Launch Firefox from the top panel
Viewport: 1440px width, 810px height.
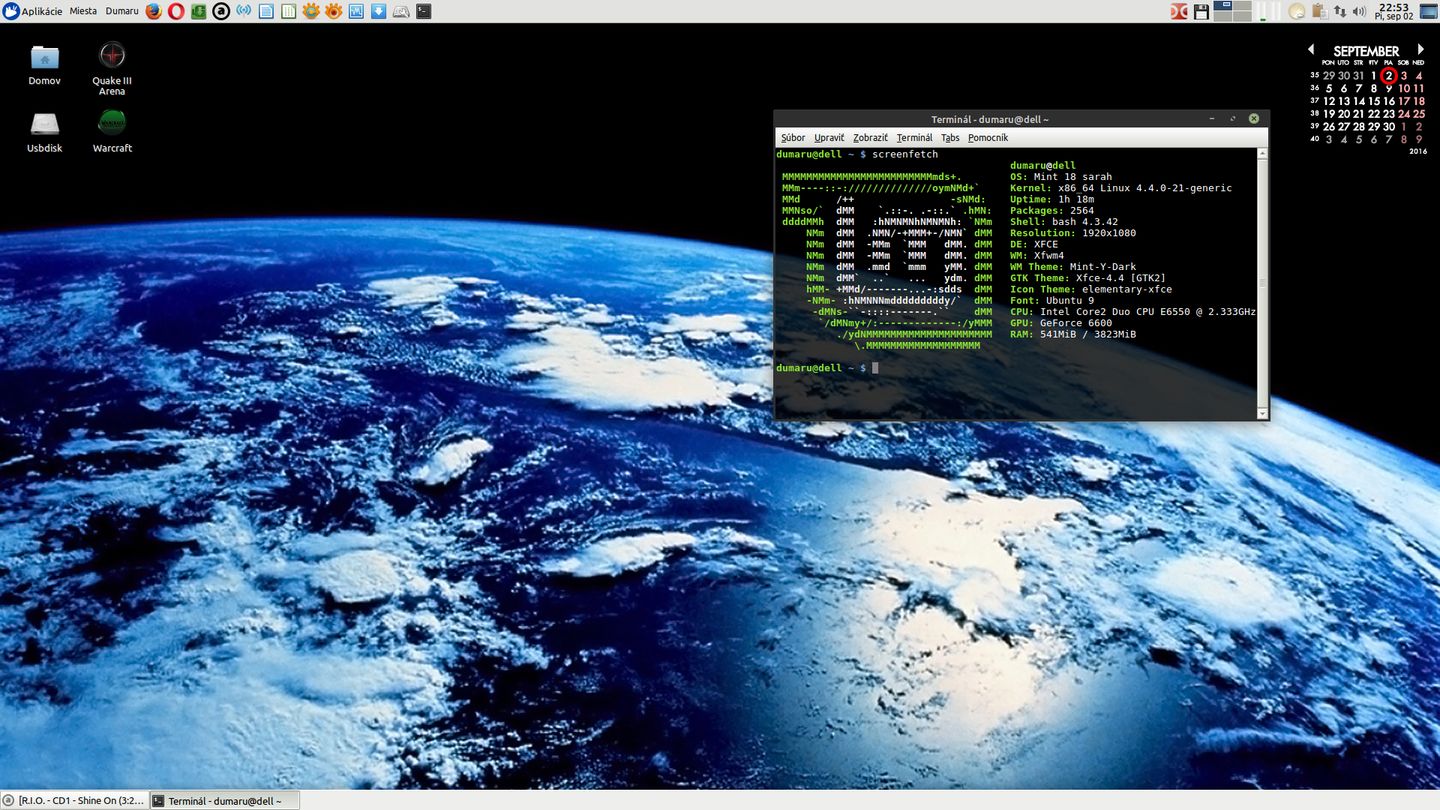[x=153, y=11]
